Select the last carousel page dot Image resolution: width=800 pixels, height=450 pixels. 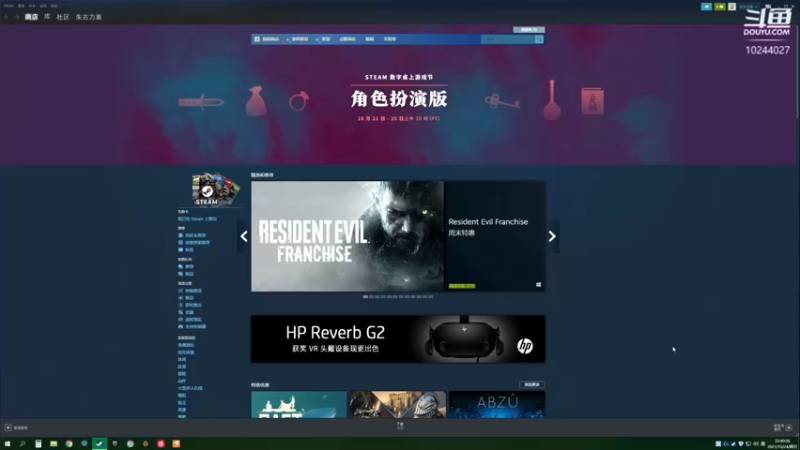point(431,296)
